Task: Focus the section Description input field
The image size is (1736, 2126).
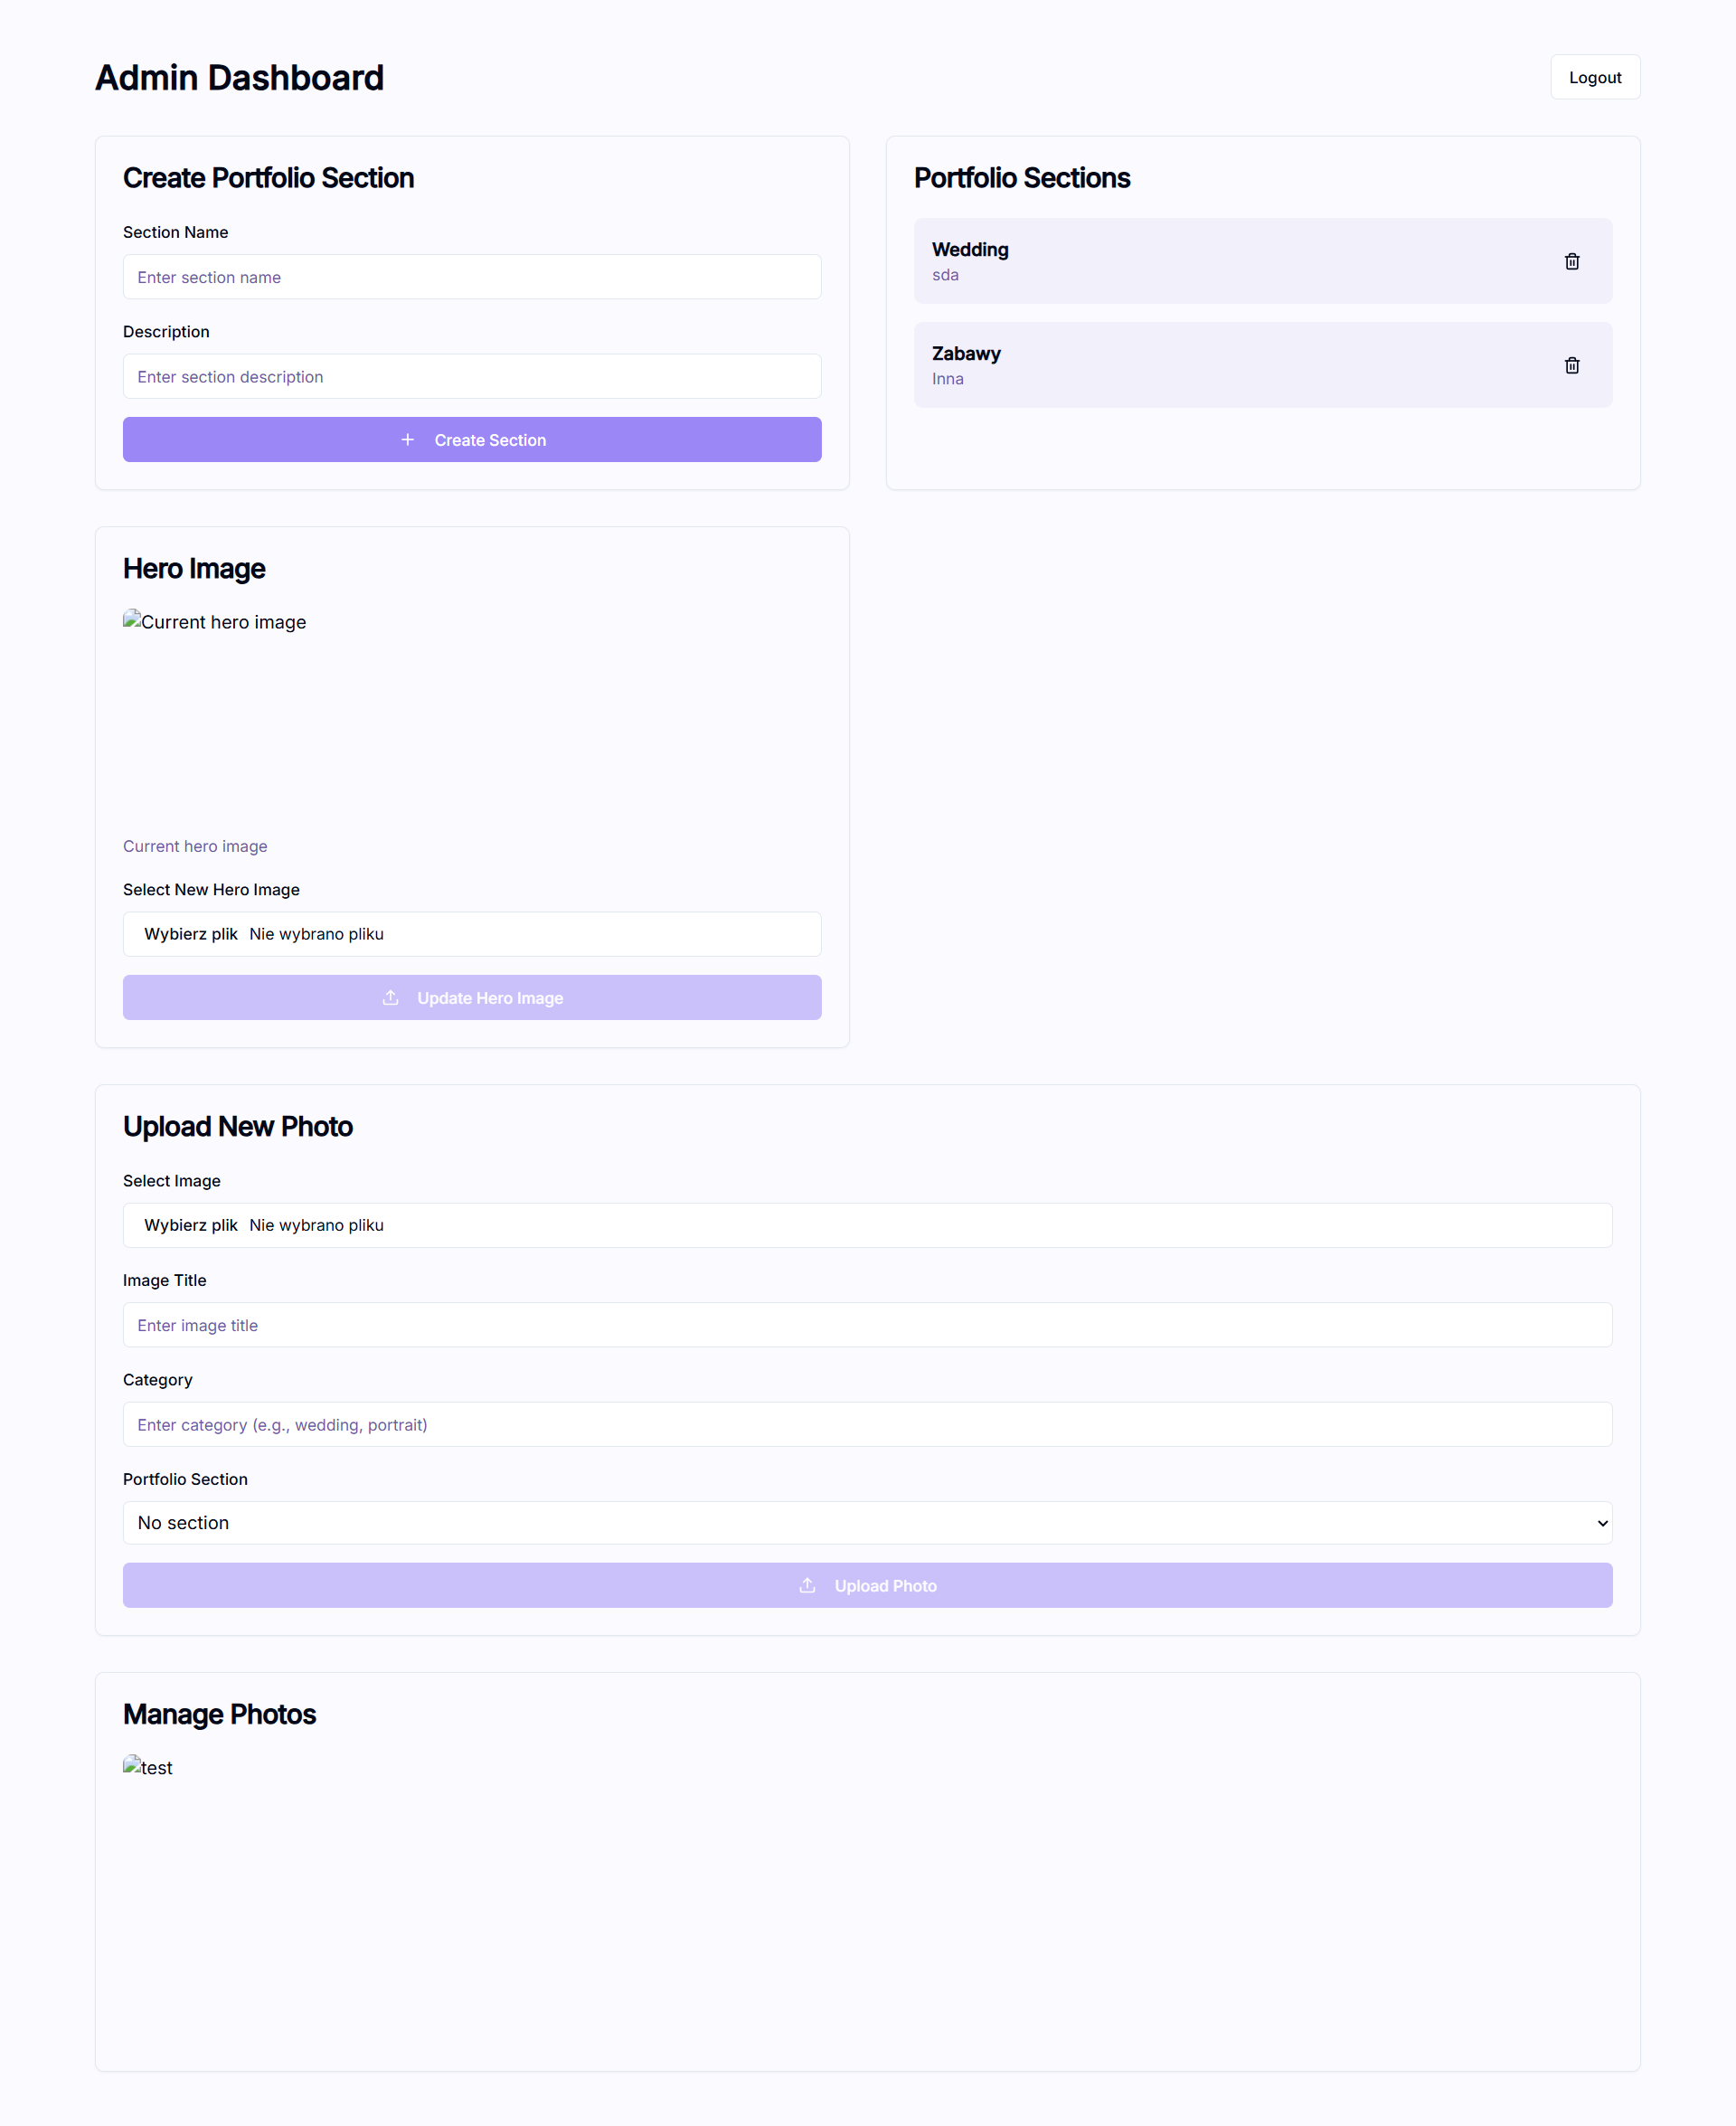Action: 472,377
